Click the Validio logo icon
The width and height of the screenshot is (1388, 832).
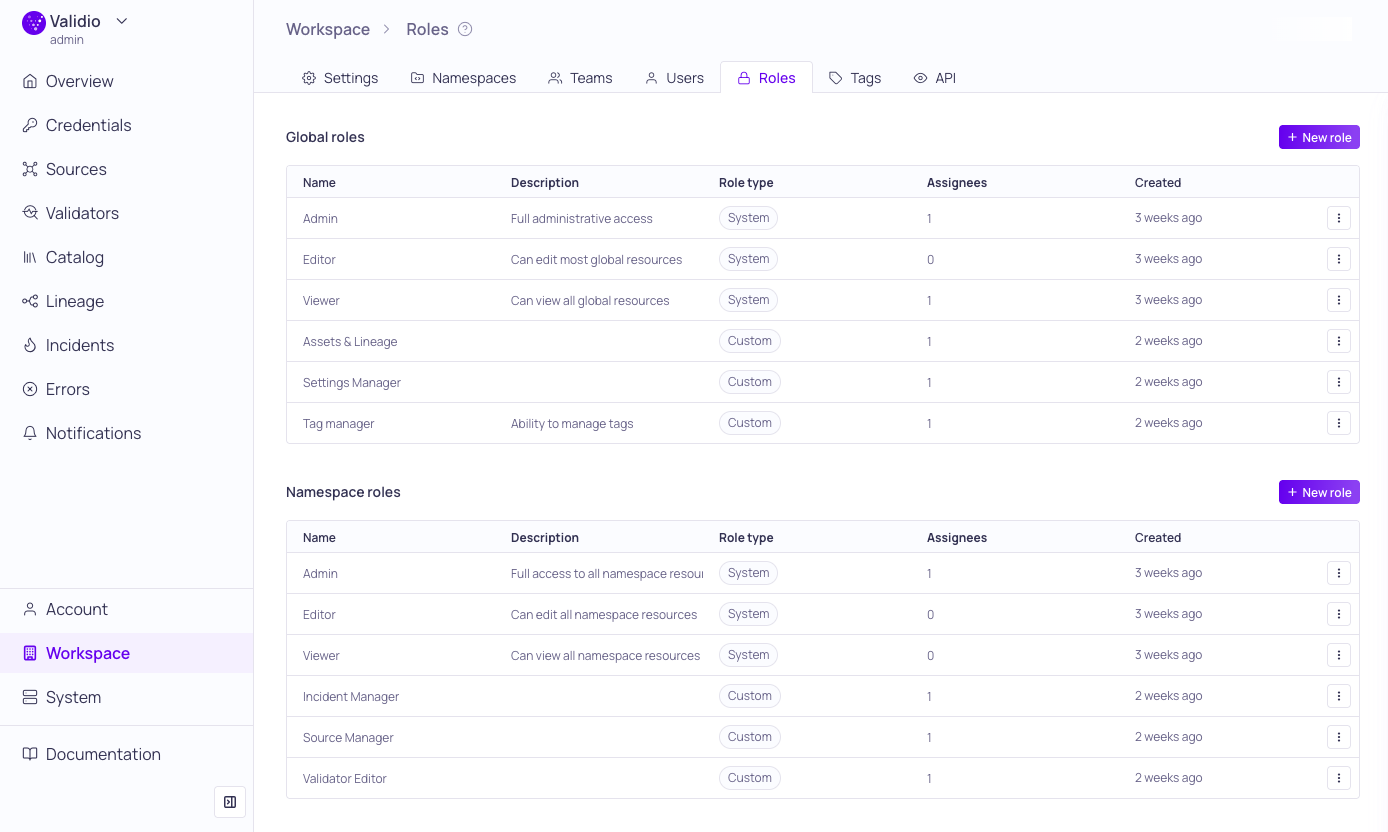[34, 23]
